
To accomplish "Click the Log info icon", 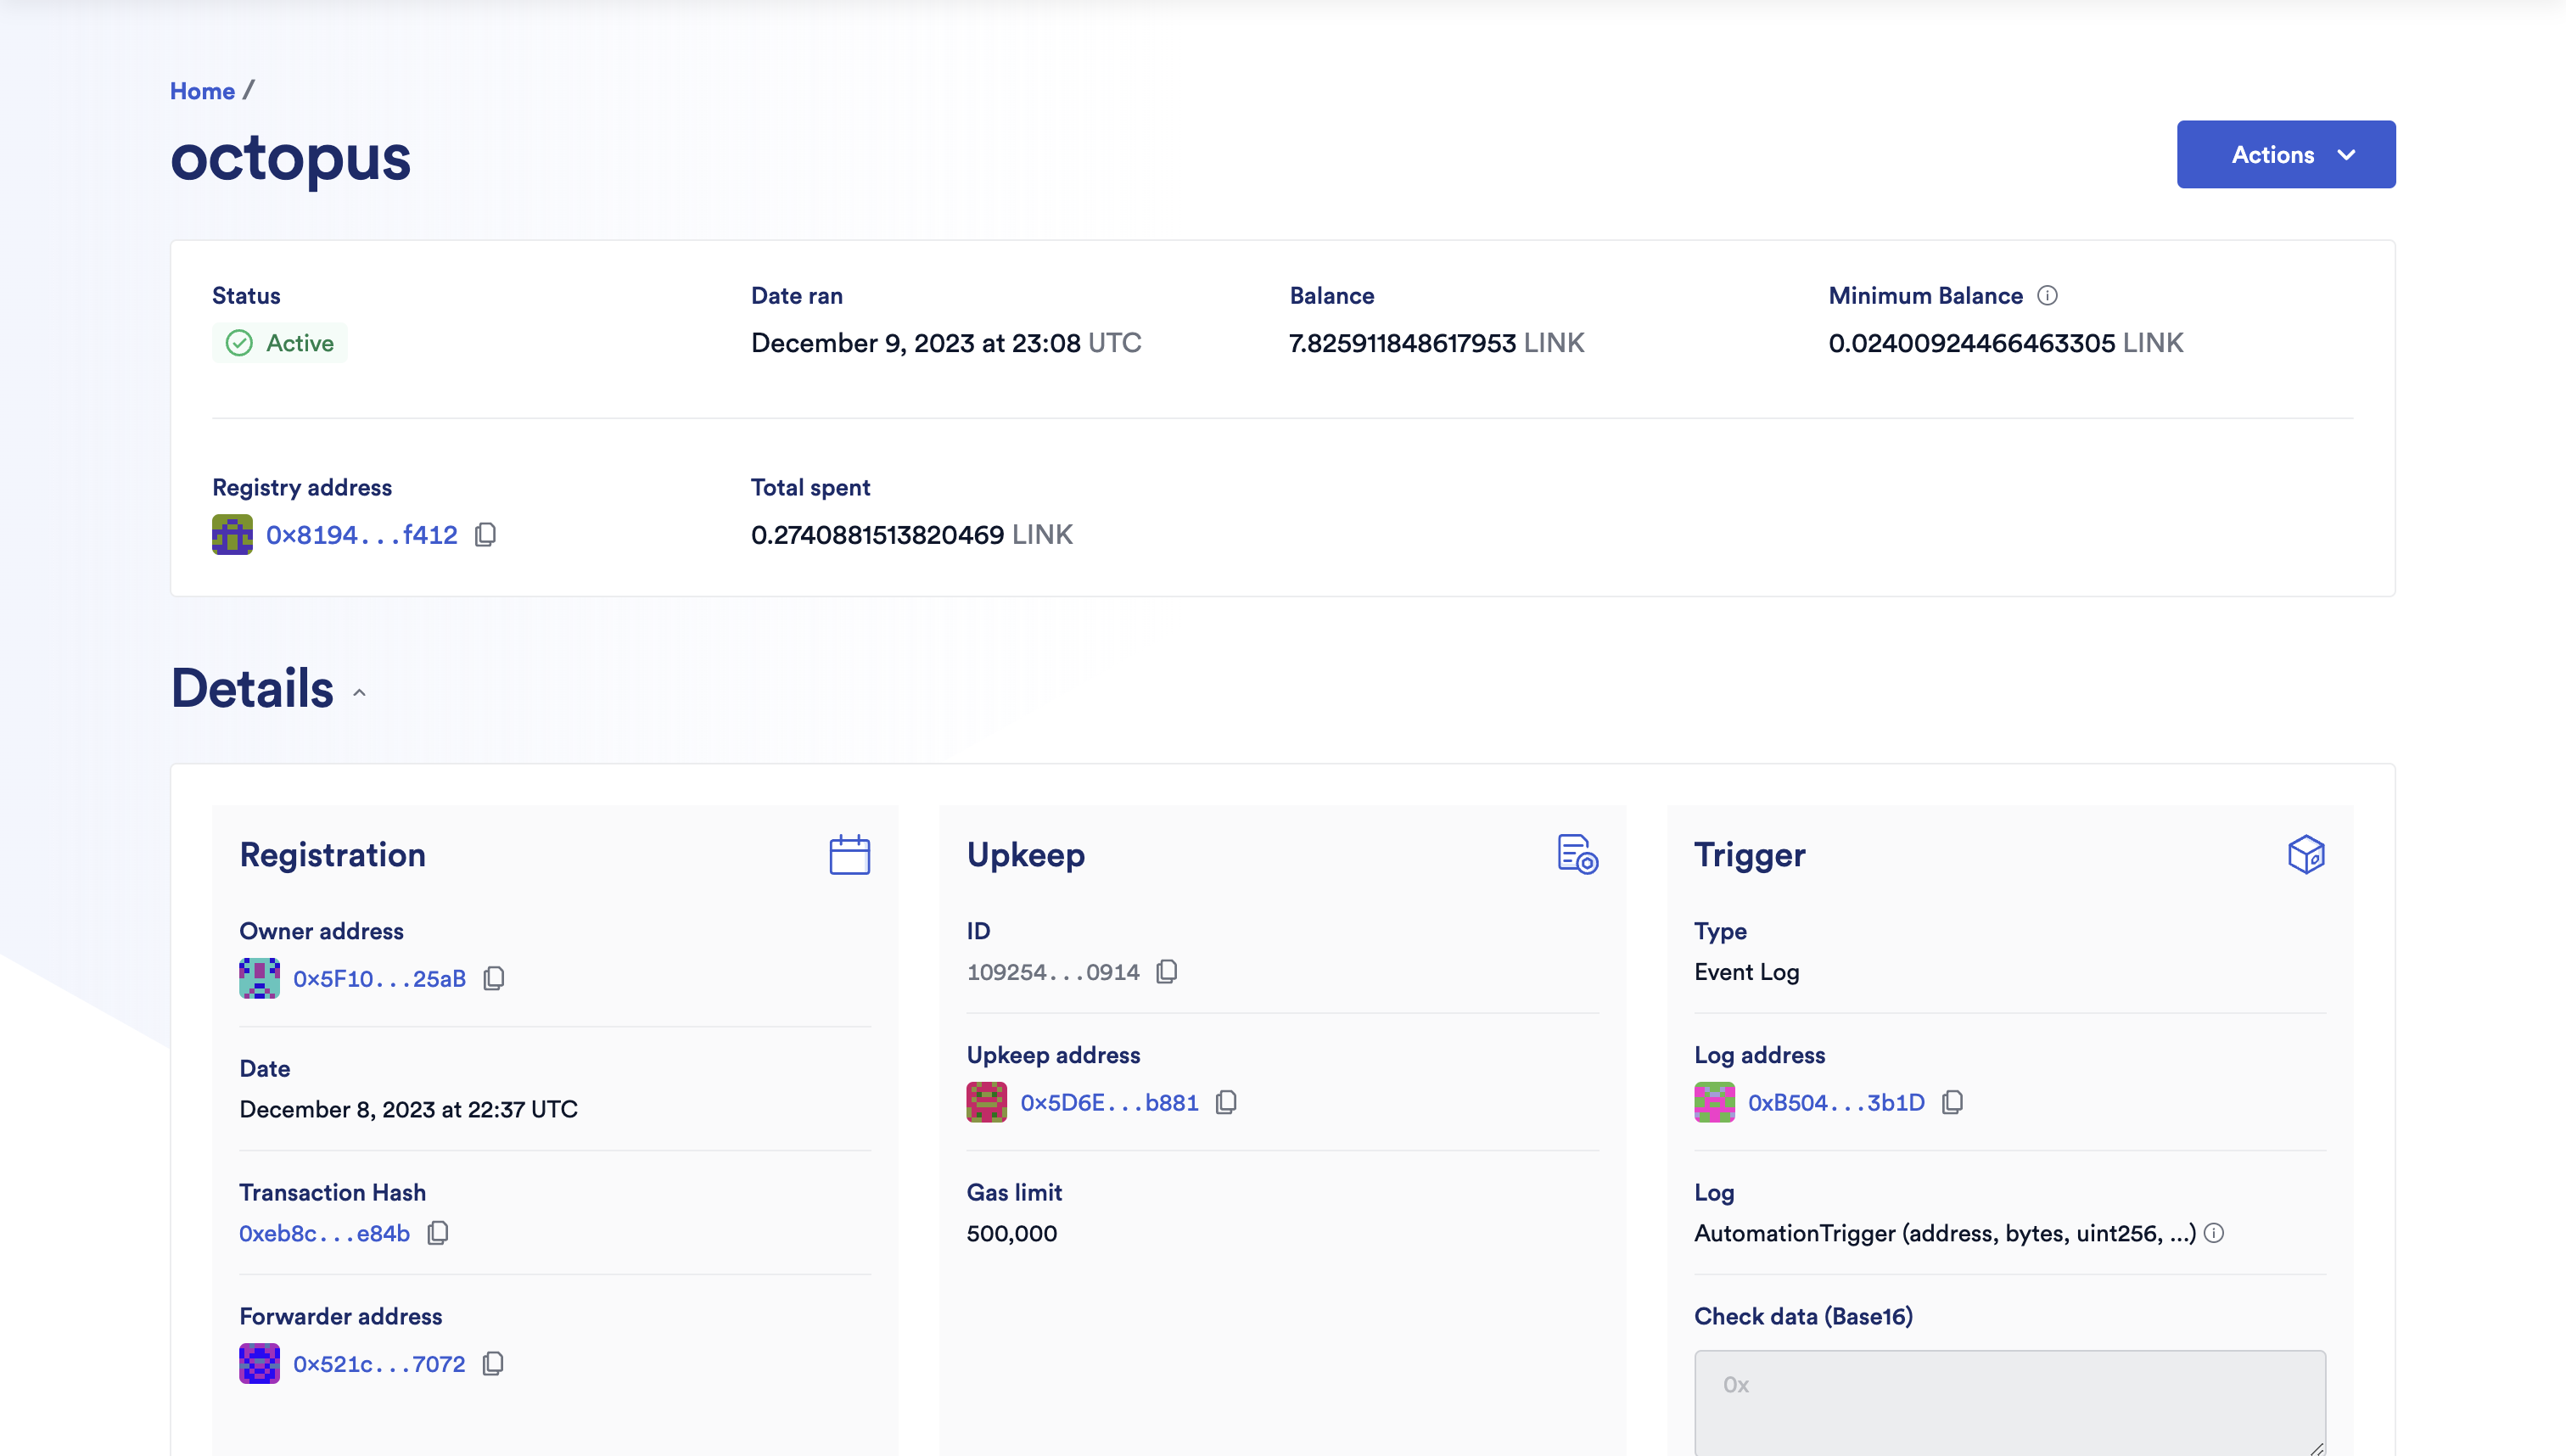I will (2214, 1233).
